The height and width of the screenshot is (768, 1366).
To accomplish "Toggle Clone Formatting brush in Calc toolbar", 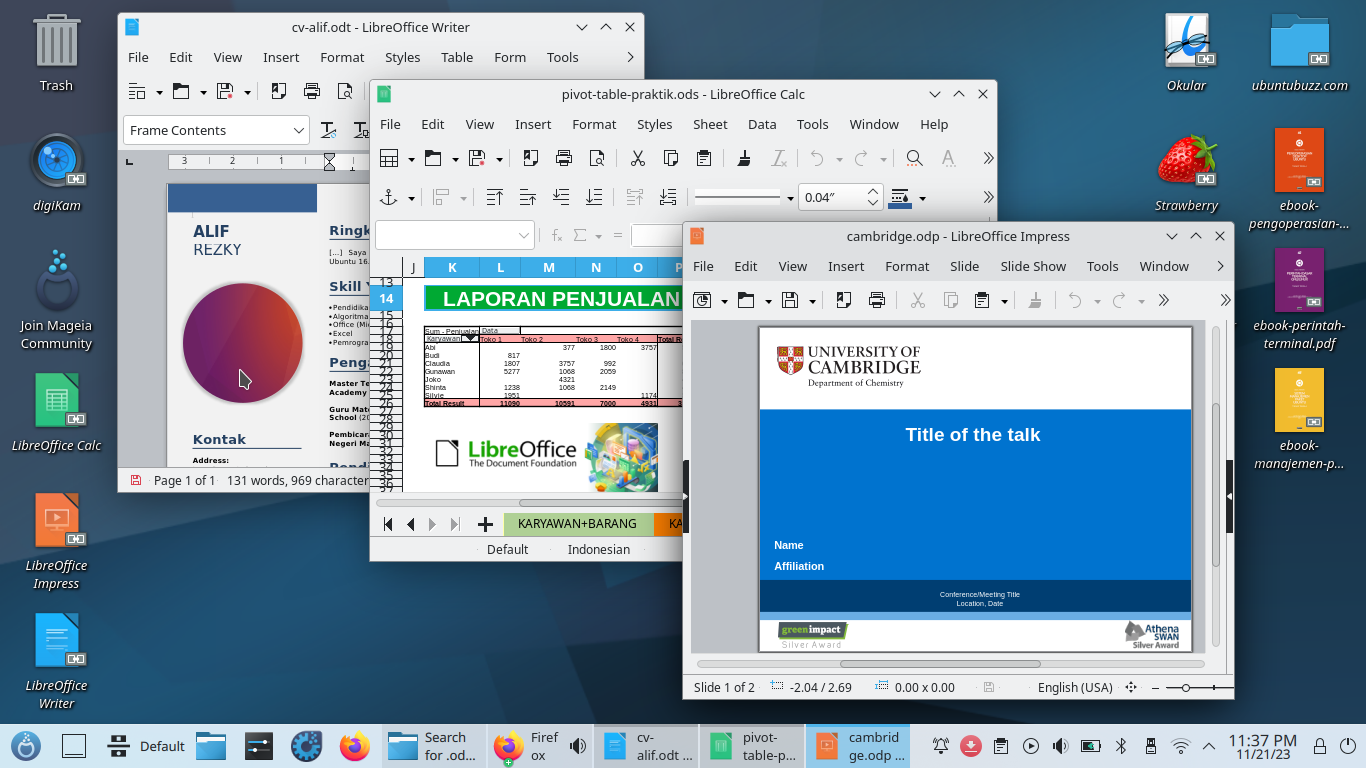I will tap(744, 158).
